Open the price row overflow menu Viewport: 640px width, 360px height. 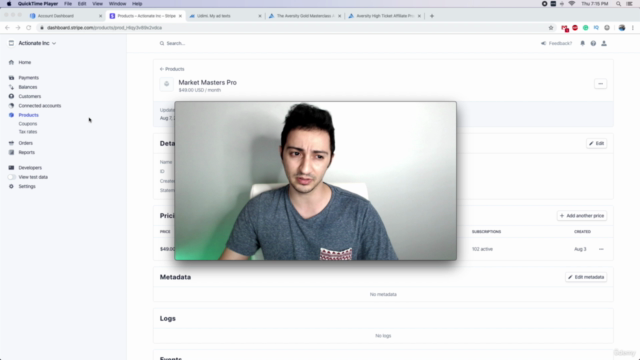(x=601, y=249)
